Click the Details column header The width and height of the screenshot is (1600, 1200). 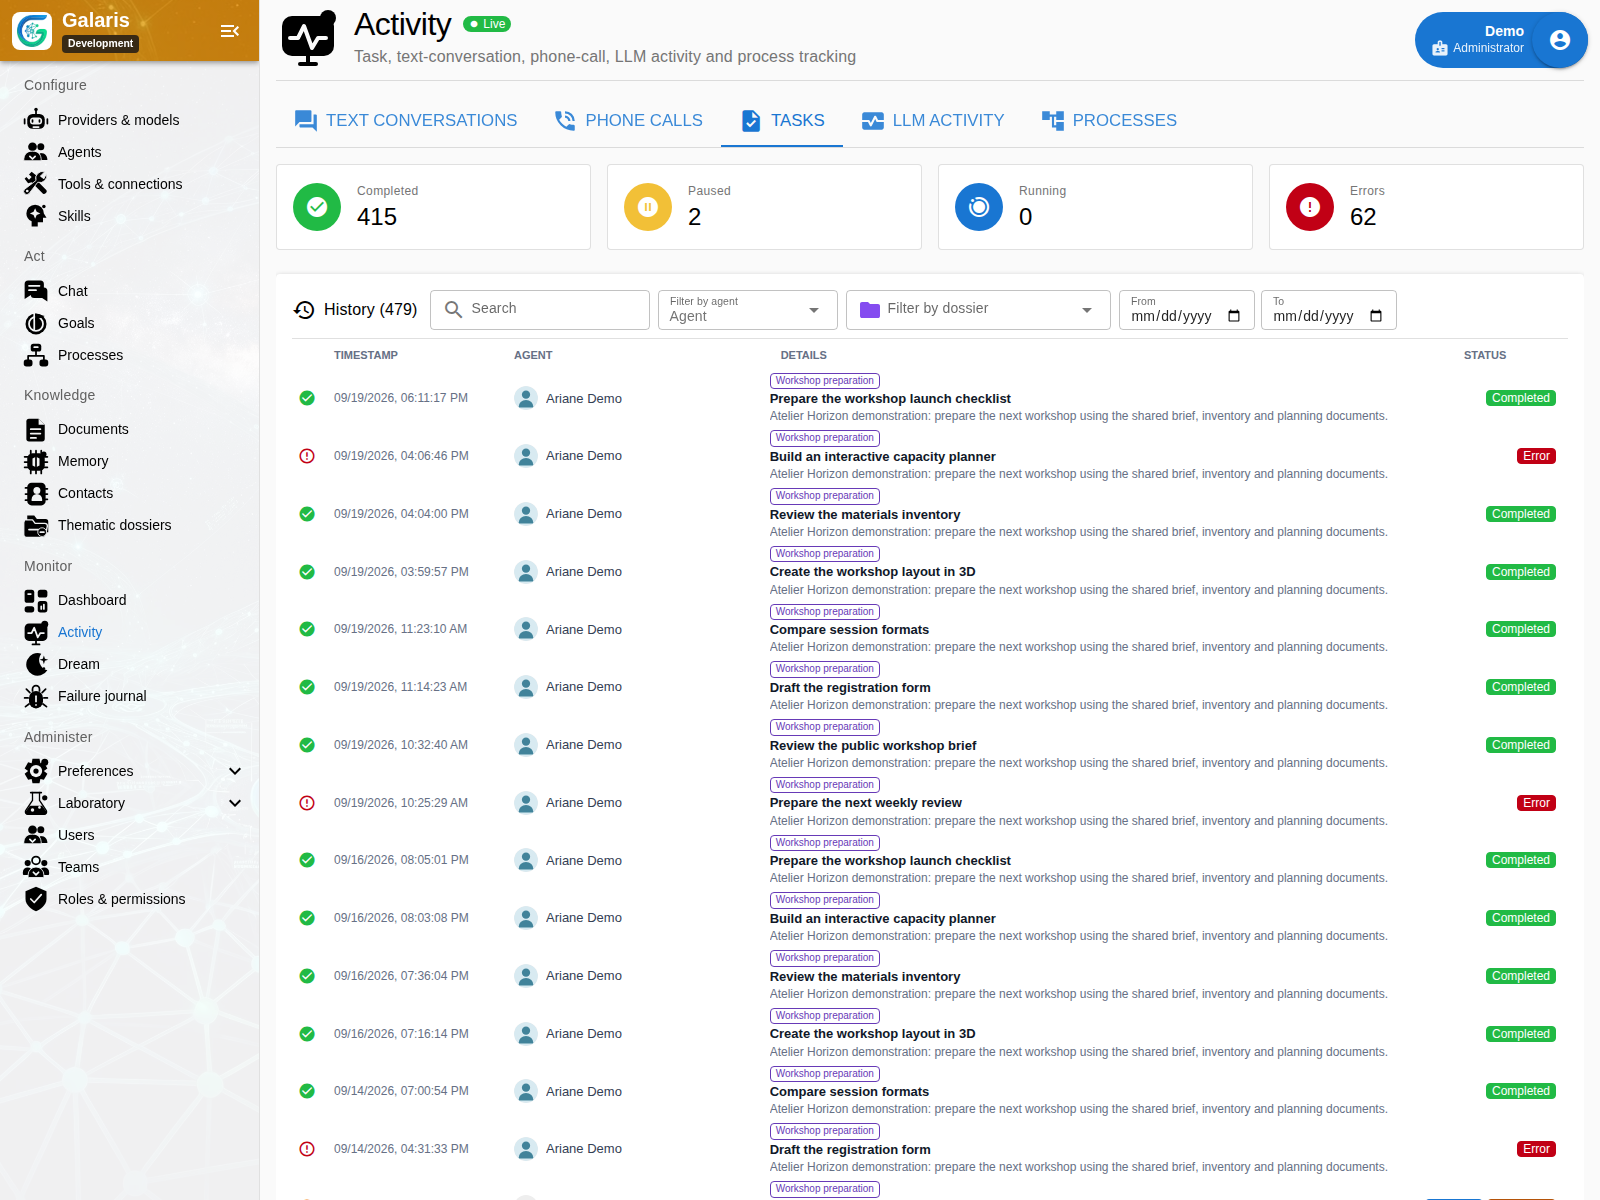803,355
